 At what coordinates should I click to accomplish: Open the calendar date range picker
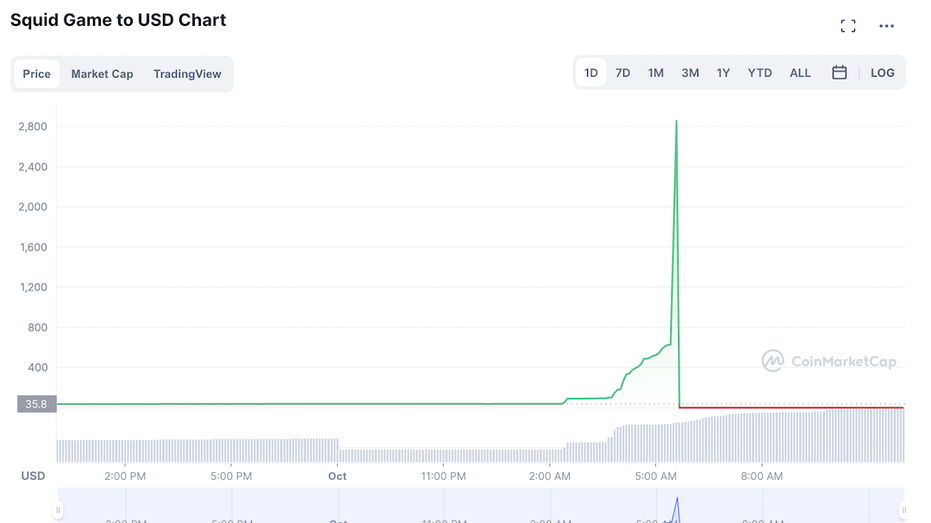coord(840,73)
